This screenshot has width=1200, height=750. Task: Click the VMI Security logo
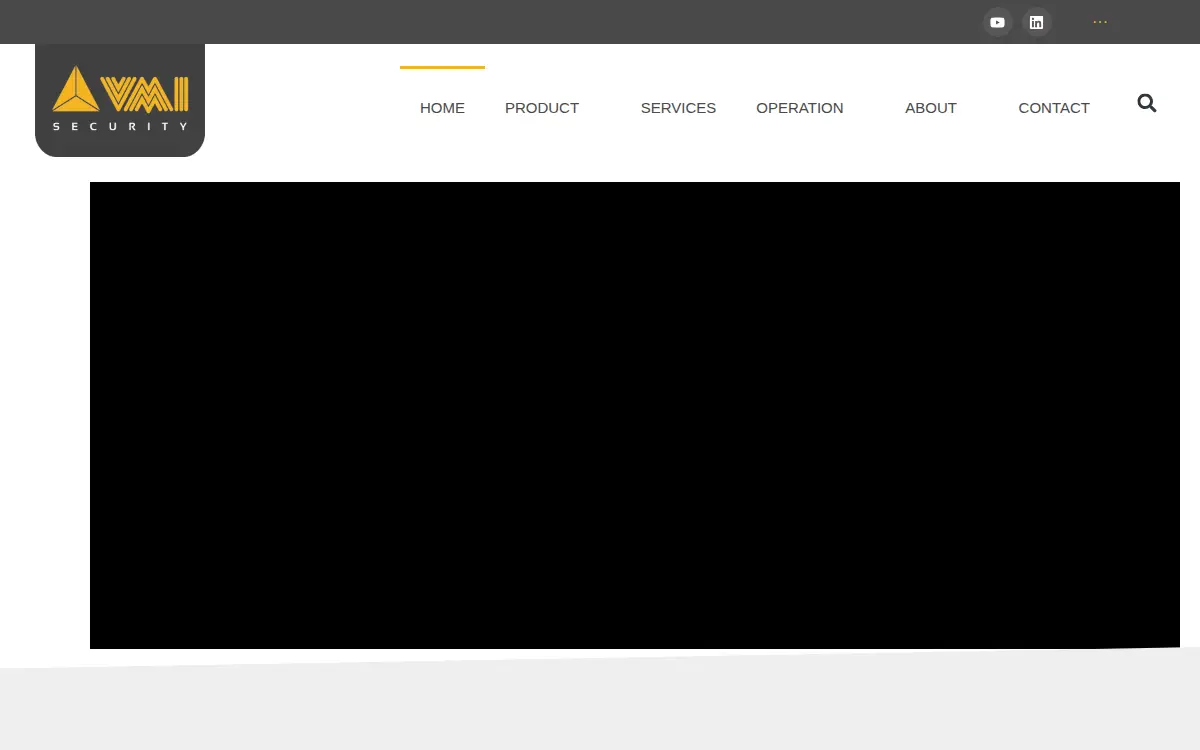(120, 100)
